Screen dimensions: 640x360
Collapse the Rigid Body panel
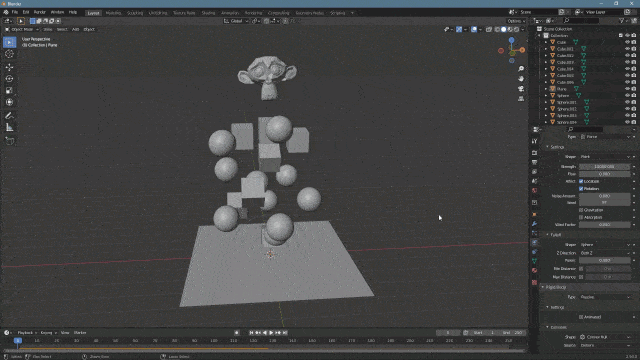[x=543, y=287]
